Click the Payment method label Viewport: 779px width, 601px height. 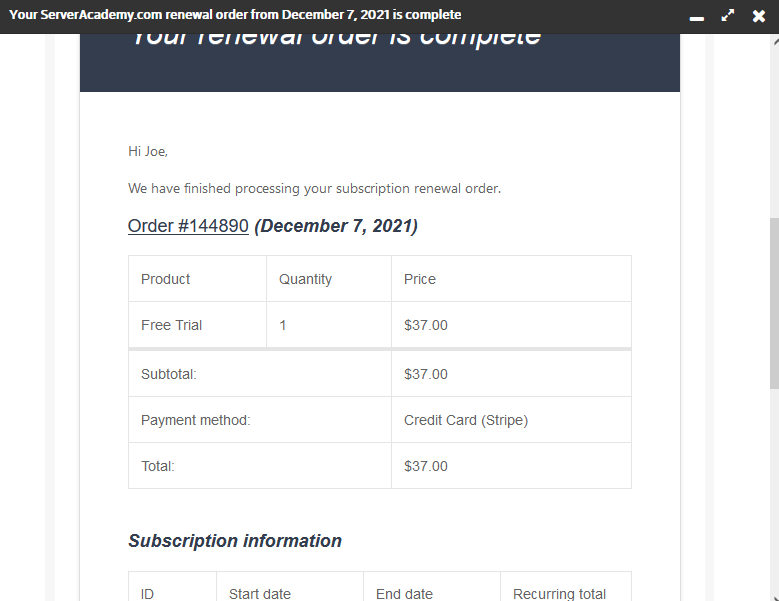pos(196,420)
